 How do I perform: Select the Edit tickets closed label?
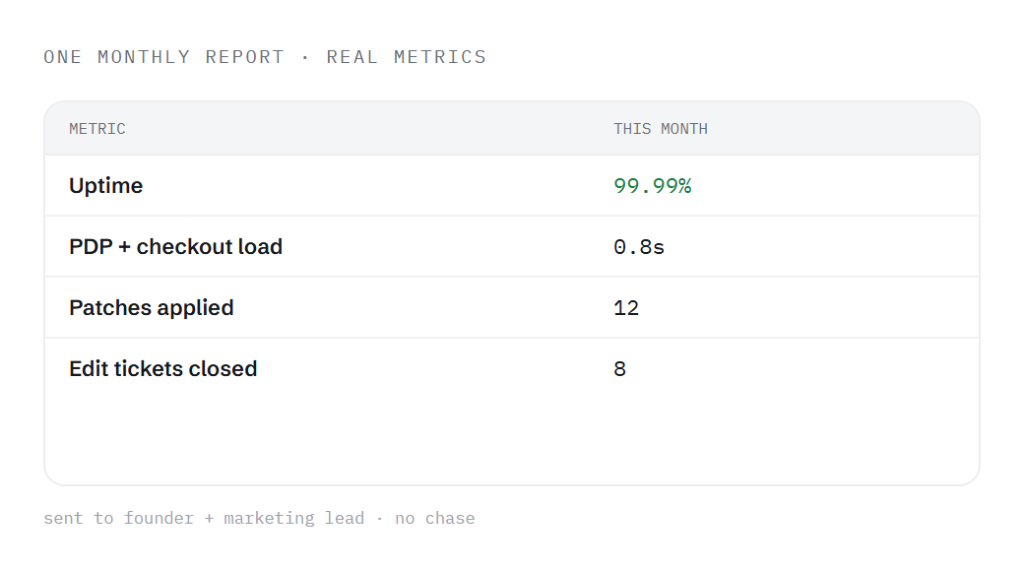tap(163, 368)
